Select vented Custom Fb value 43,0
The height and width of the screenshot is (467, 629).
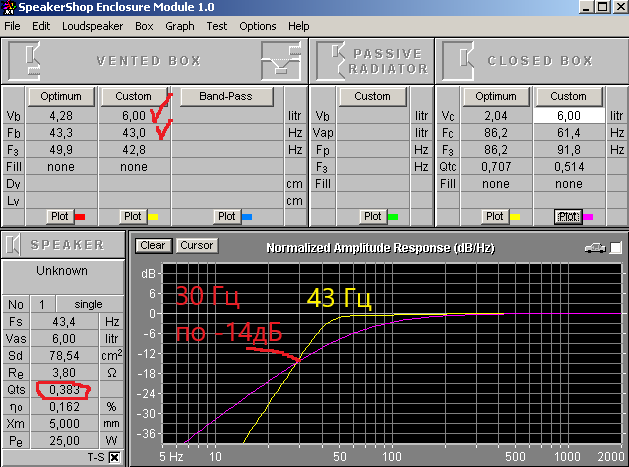pyautogui.click(x=134, y=133)
